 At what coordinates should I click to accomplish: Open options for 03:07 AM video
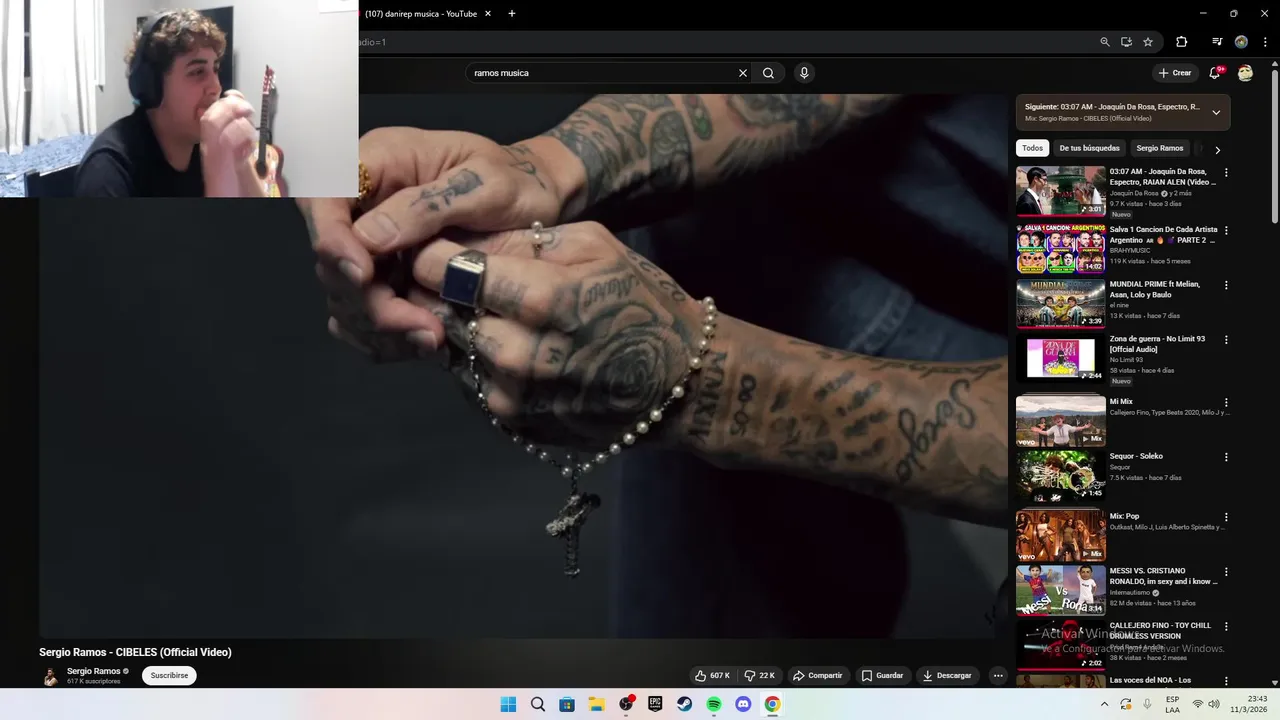(x=1226, y=173)
